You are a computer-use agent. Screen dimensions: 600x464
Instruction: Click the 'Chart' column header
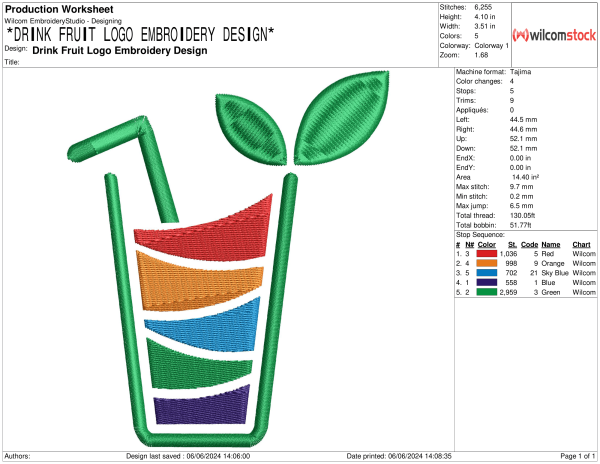tap(581, 244)
